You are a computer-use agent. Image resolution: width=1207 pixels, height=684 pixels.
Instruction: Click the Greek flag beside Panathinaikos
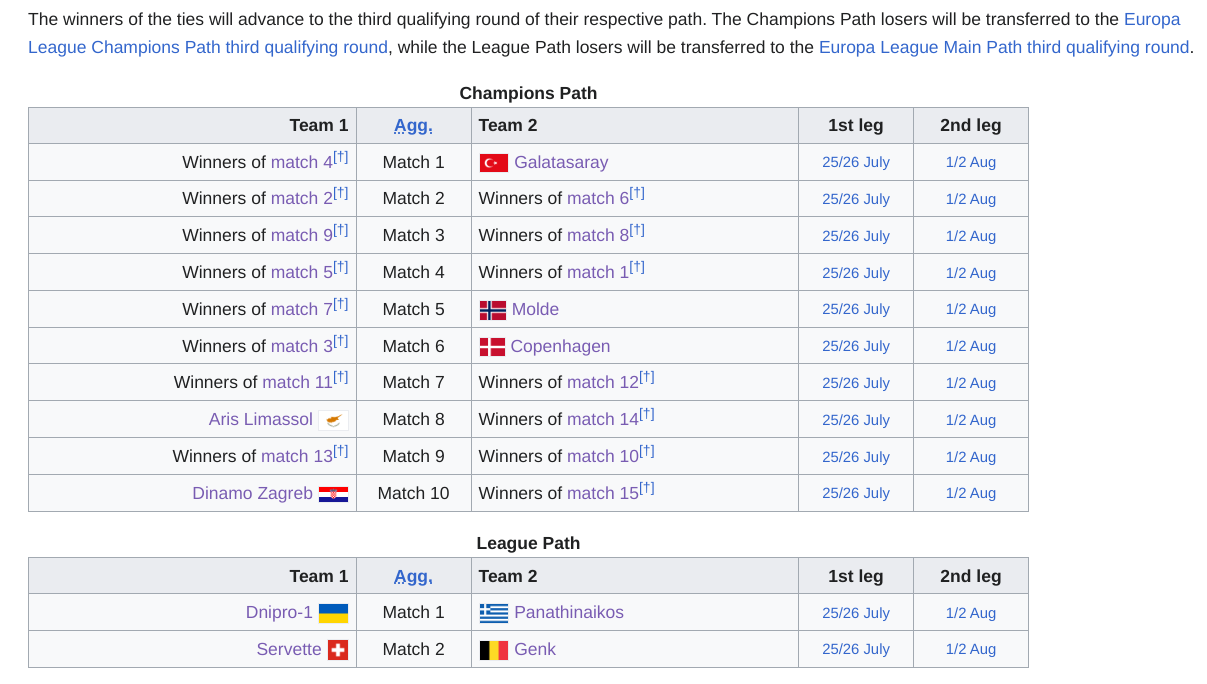point(494,613)
